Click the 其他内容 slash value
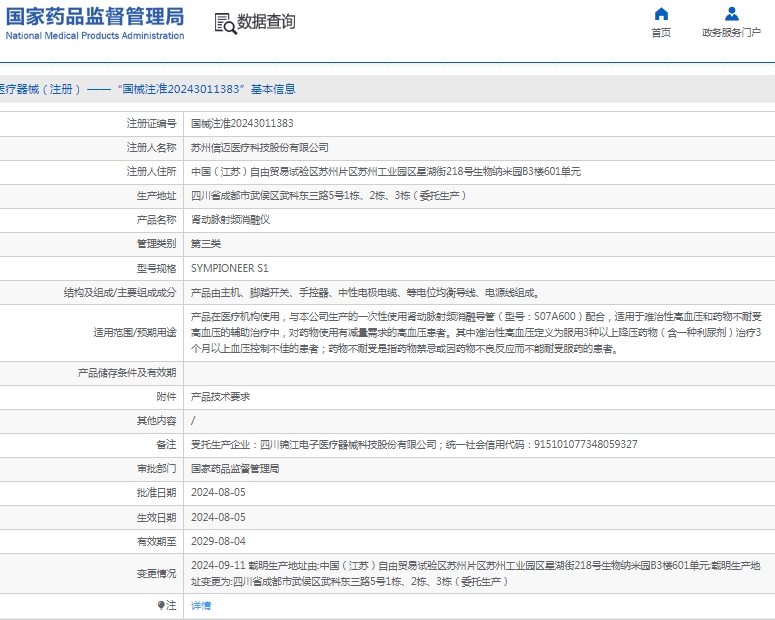This screenshot has height=620, width=775. click(193, 421)
